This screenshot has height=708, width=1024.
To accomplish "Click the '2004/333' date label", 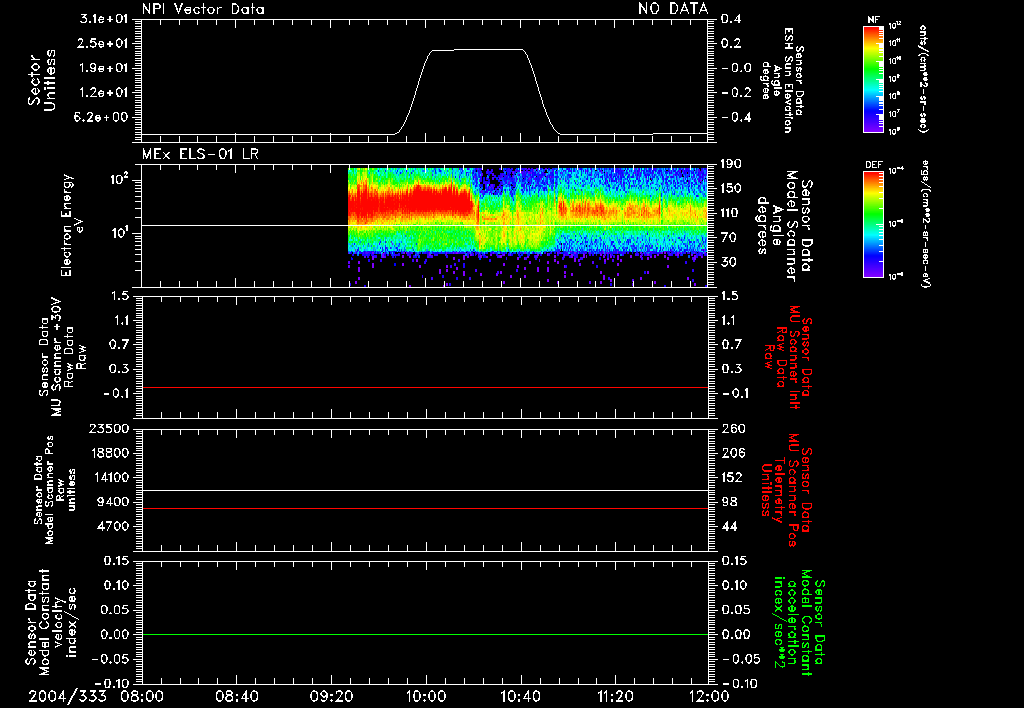I will [x=67, y=697].
